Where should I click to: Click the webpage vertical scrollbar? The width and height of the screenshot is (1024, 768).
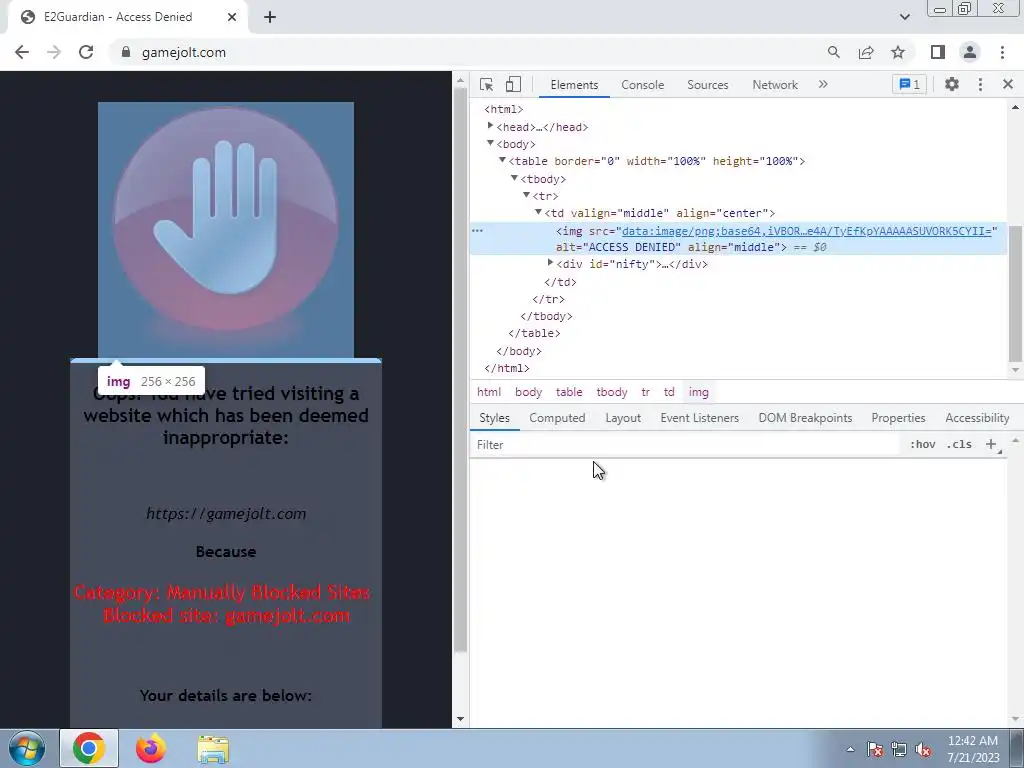(460, 369)
